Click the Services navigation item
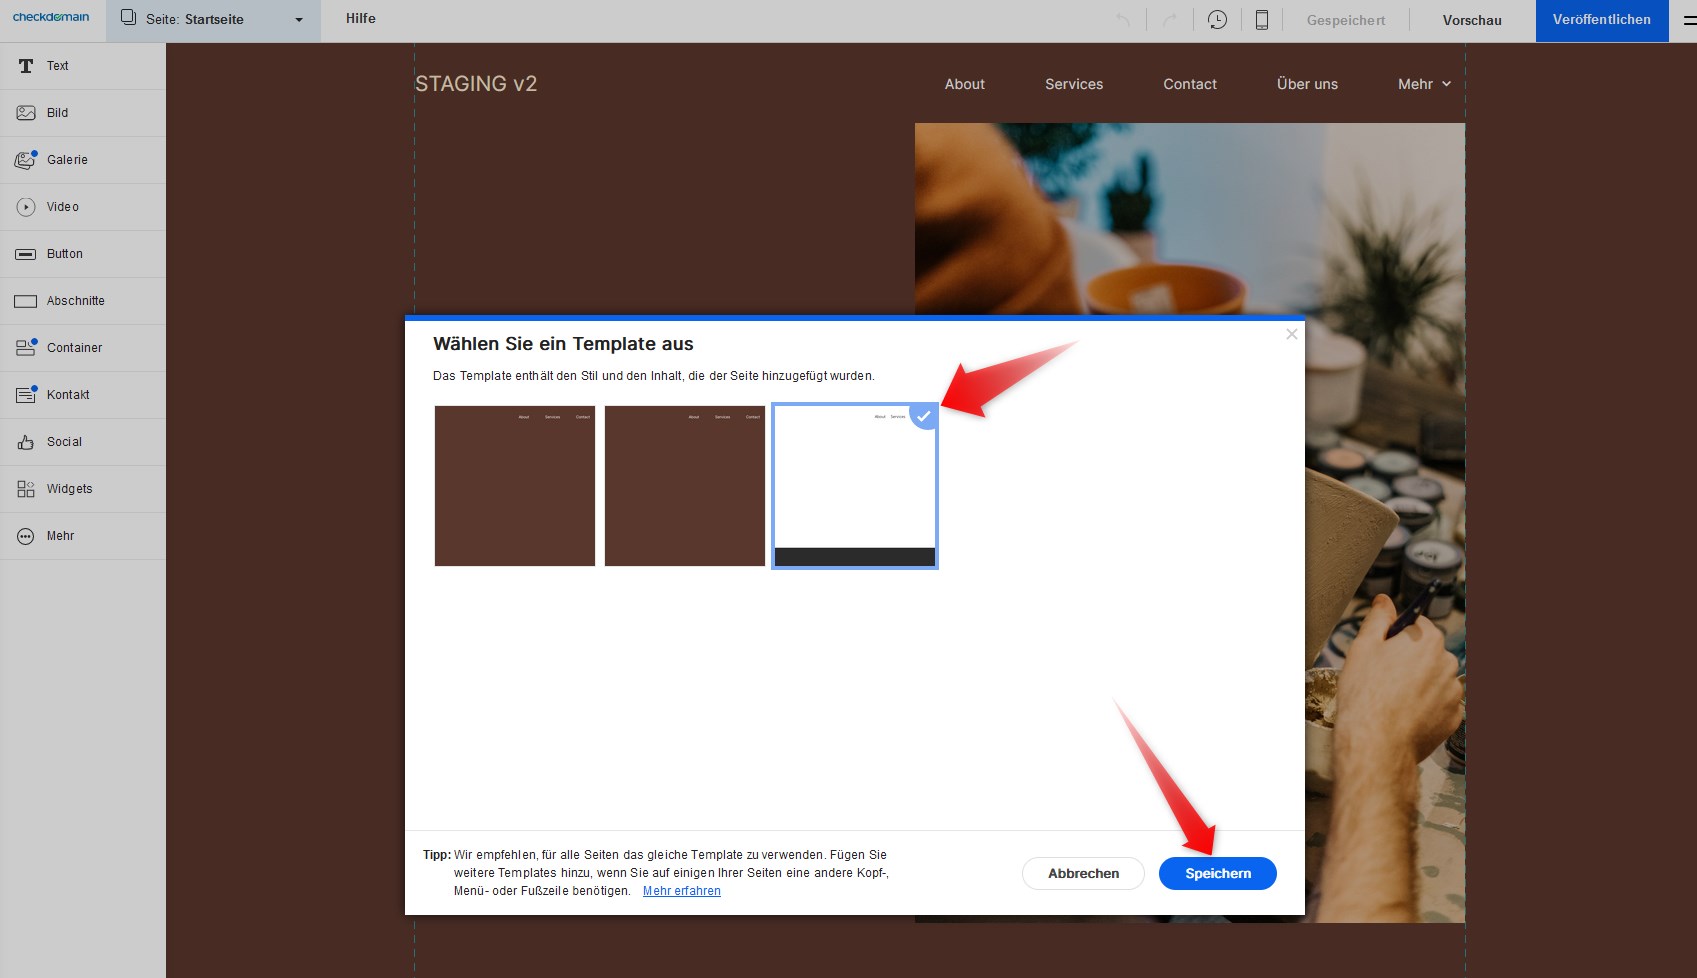The height and width of the screenshot is (978, 1697). click(1074, 84)
